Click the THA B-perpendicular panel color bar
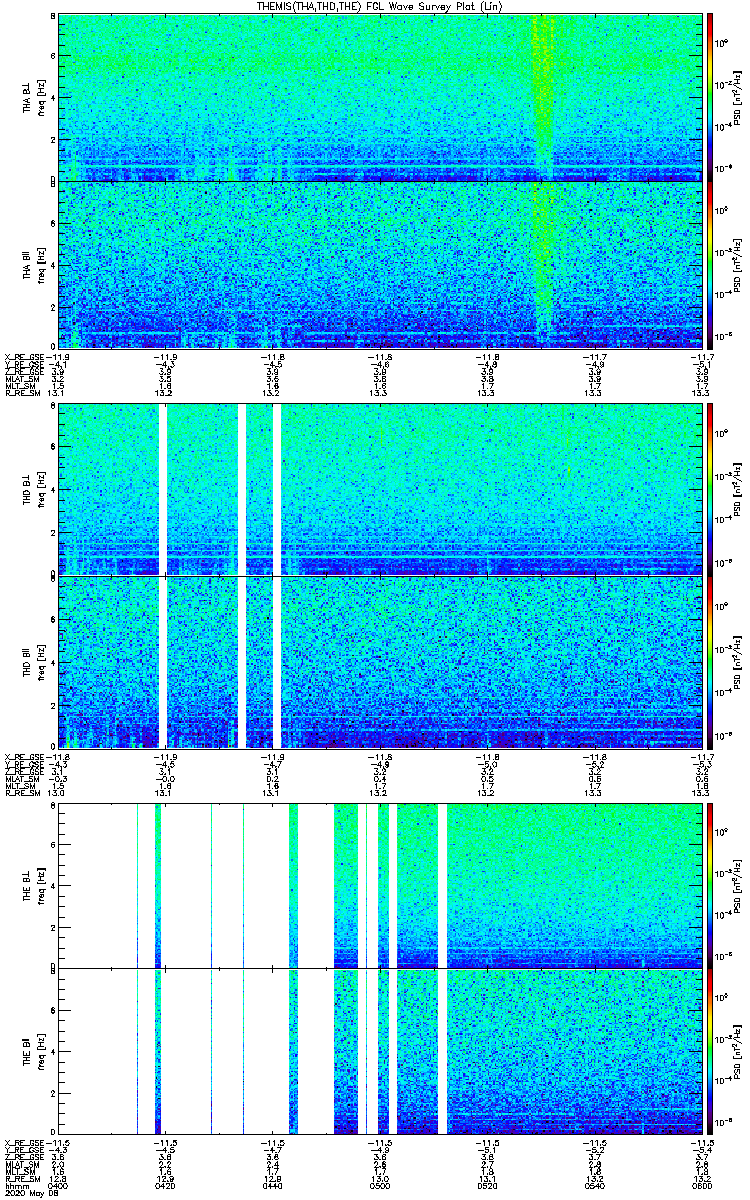Screen dimensions: 750x1200 click(x=710, y=96)
